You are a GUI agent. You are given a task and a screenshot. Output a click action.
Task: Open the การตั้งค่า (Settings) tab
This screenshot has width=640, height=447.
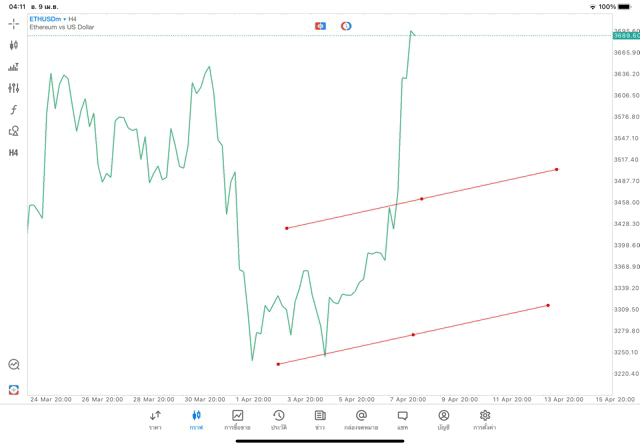click(485, 419)
